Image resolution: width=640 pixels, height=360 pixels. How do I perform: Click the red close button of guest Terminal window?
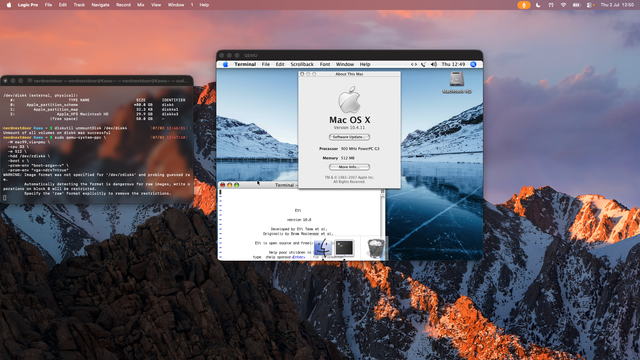[x=222, y=185]
